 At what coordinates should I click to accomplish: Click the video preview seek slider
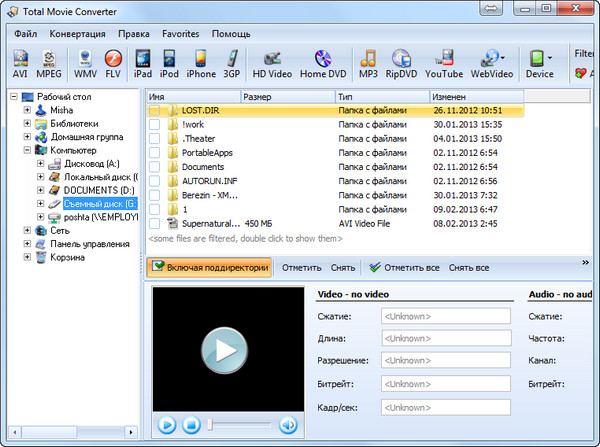pyautogui.click(x=240, y=425)
